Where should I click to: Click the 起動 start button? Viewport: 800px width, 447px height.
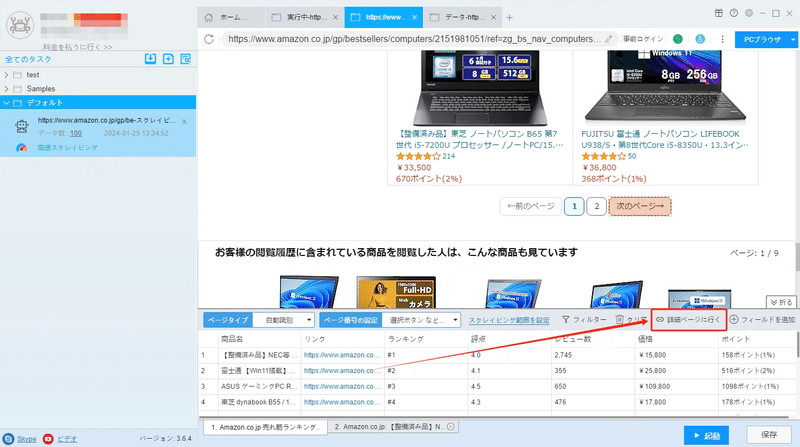point(706,435)
